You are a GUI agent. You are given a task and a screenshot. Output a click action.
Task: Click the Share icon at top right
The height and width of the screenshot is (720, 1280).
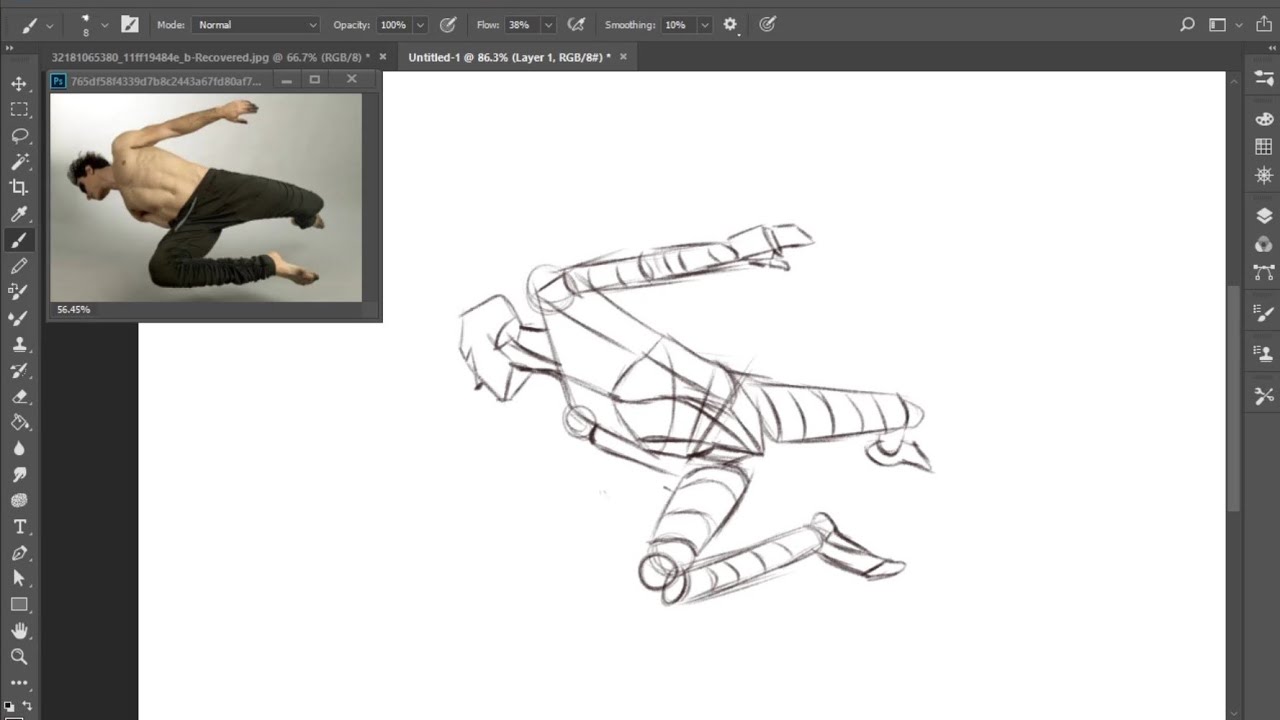coord(1266,25)
